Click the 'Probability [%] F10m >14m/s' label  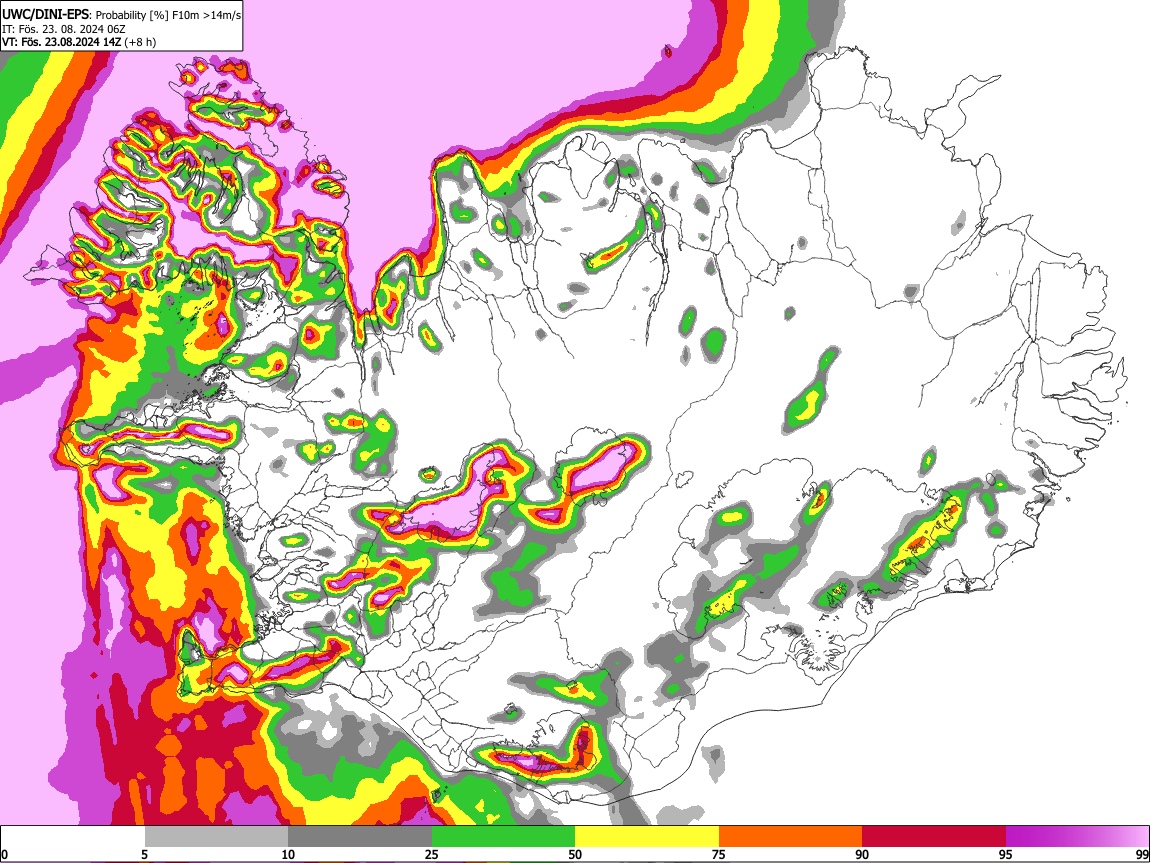[x=169, y=15]
